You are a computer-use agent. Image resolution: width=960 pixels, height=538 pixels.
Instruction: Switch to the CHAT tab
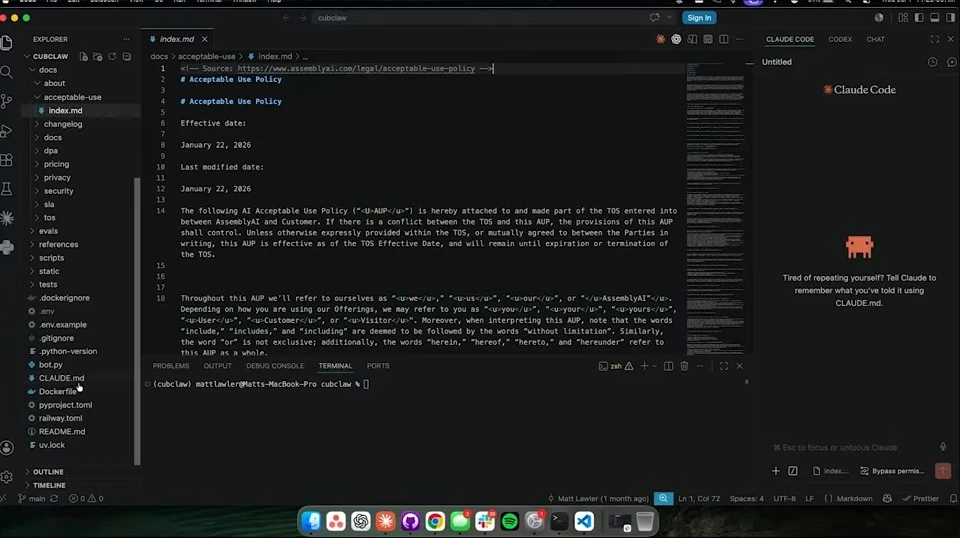[876, 39]
